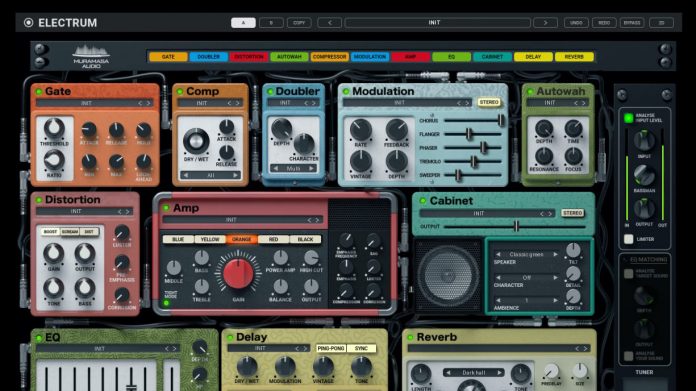Disable the Doubler pedal

point(270,91)
